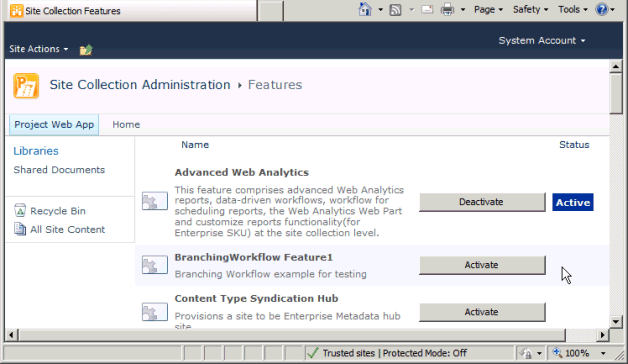Click the zoom magnifier icon
Image resolution: width=628 pixels, height=364 pixels.
[x=557, y=353]
